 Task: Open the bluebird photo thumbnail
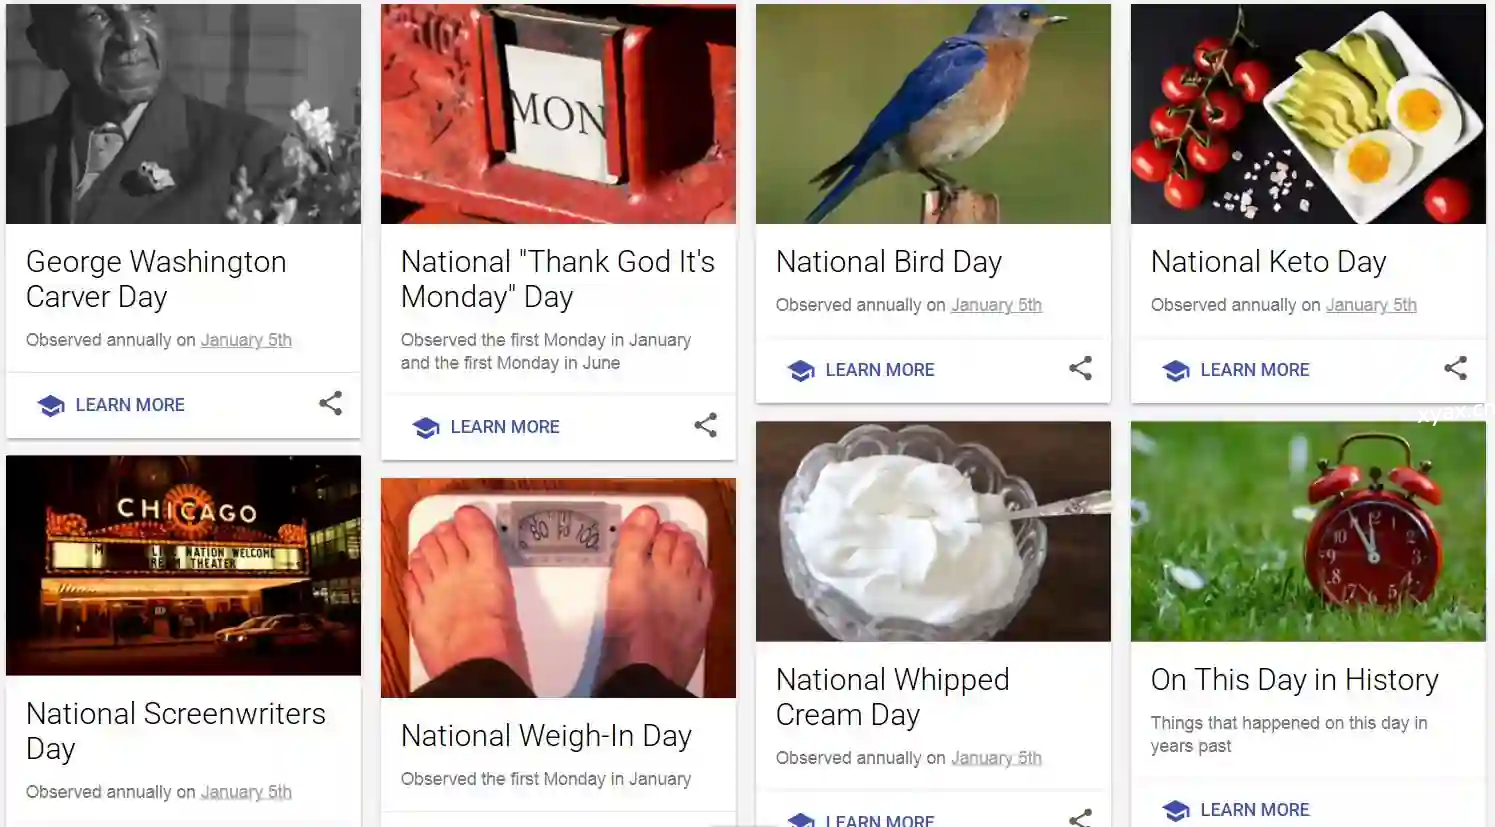(933, 114)
